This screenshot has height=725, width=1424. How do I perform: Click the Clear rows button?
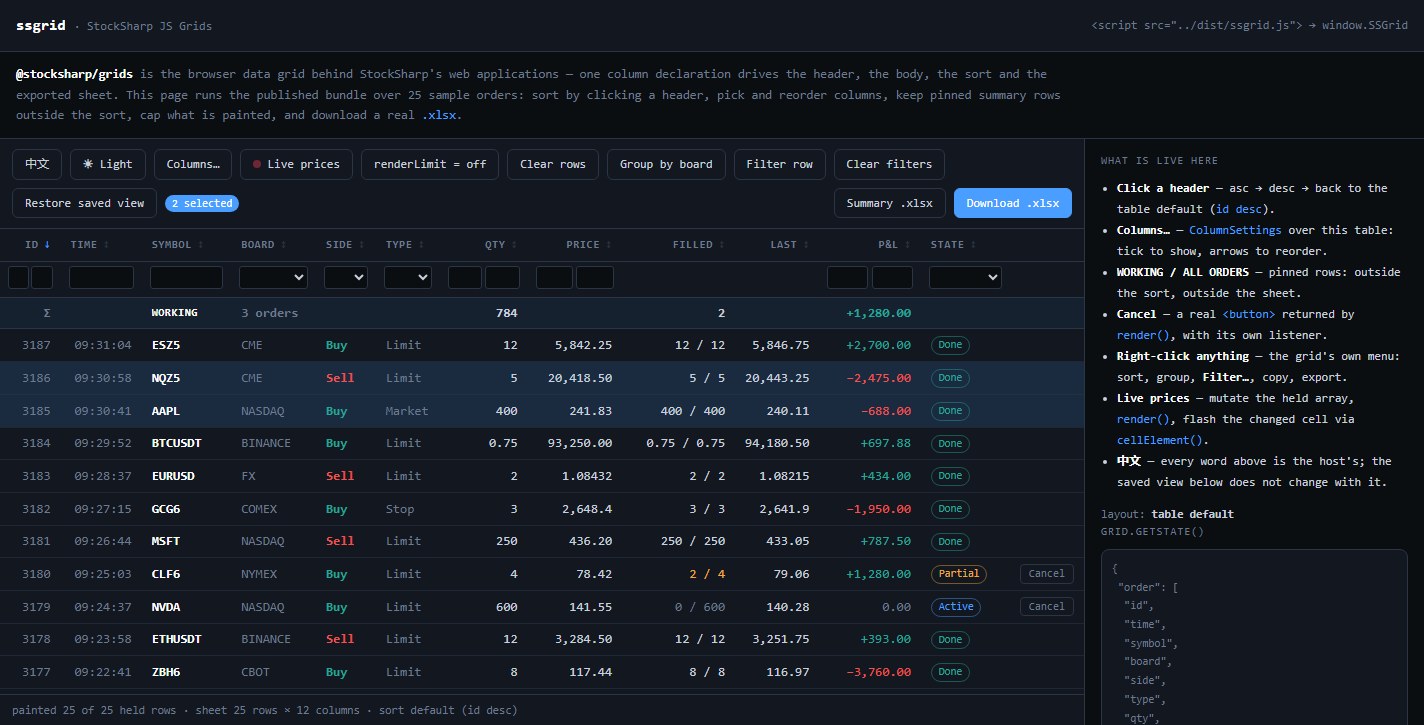[553, 164]
